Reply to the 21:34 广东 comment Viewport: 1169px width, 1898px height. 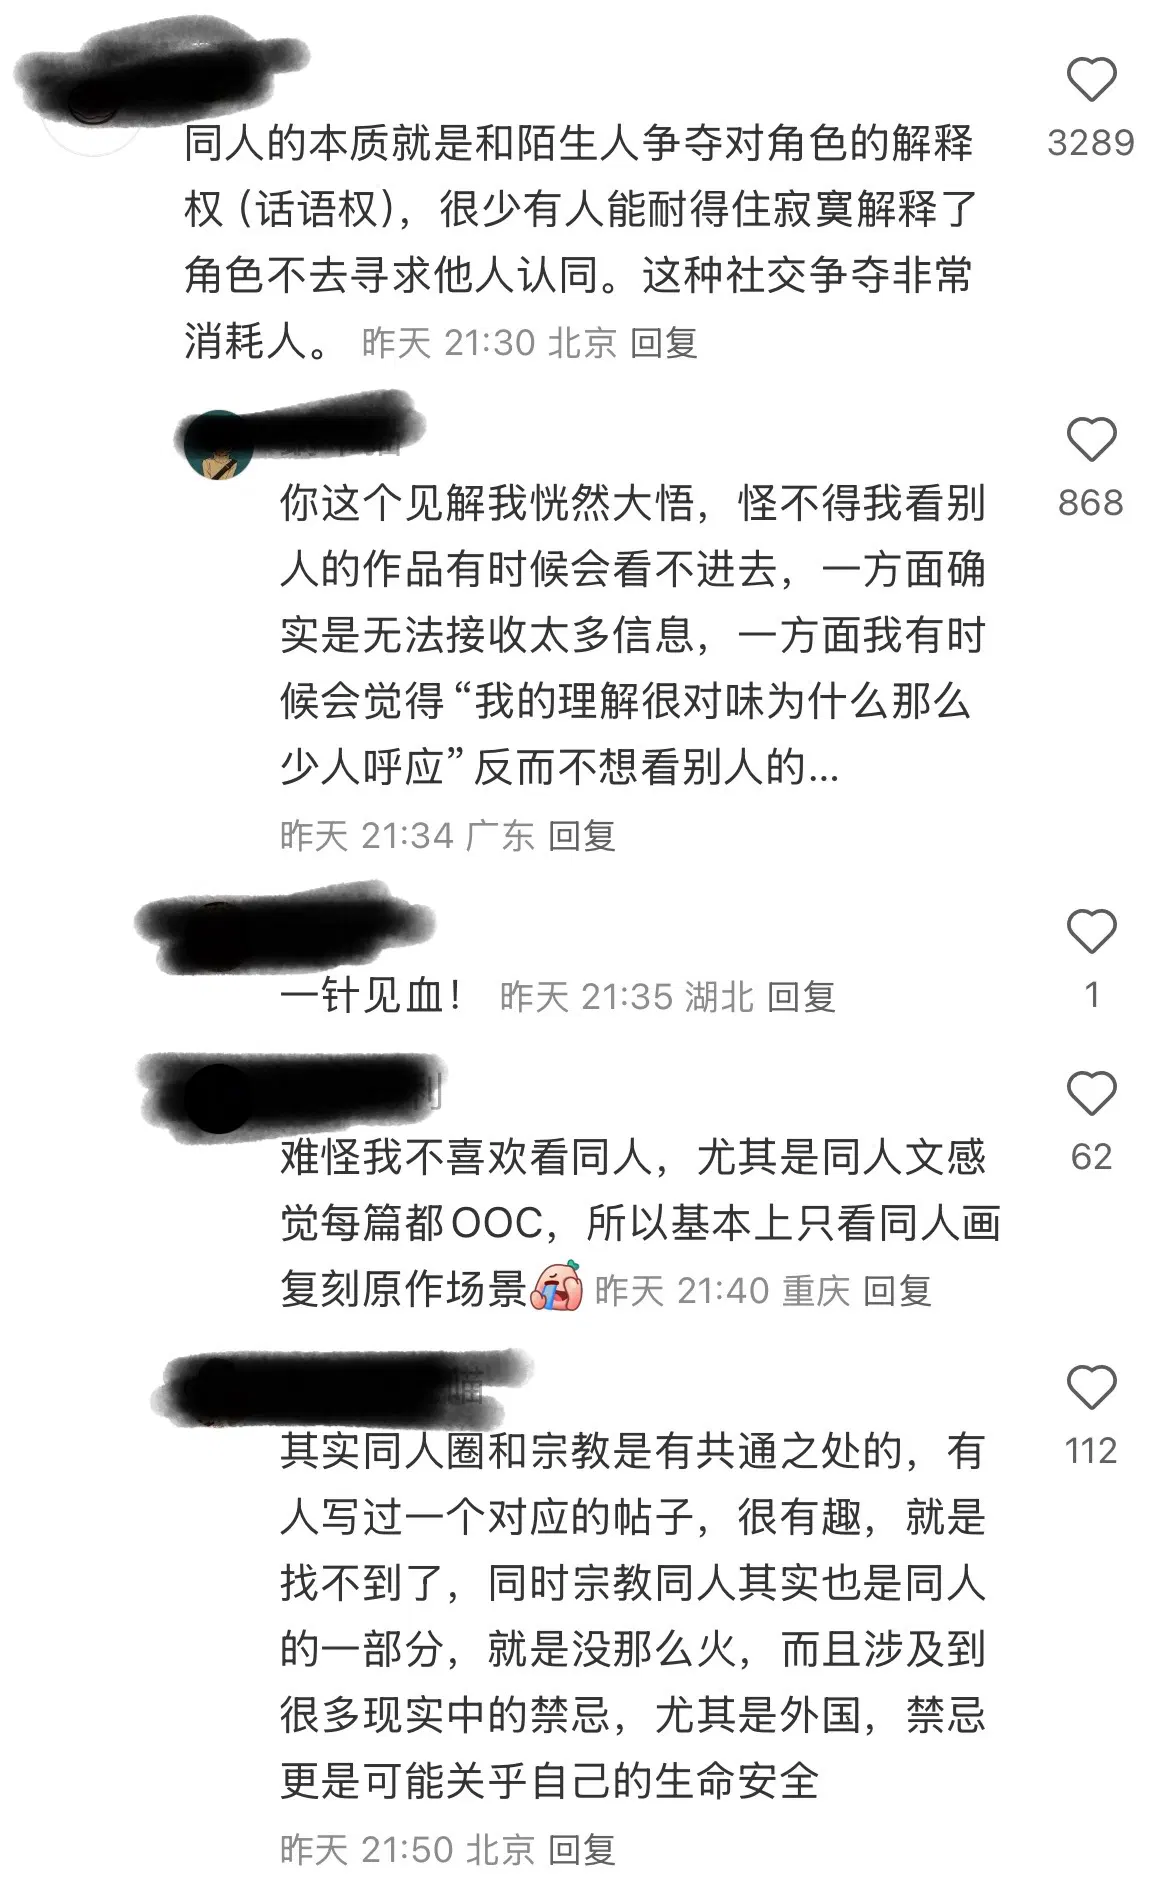tap(581, 836)
